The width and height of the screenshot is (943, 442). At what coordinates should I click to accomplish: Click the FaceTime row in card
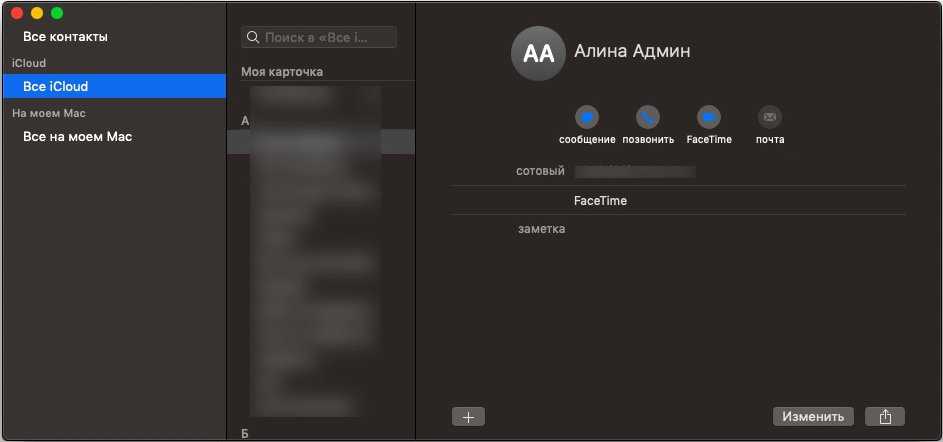(x=600, y=201)
